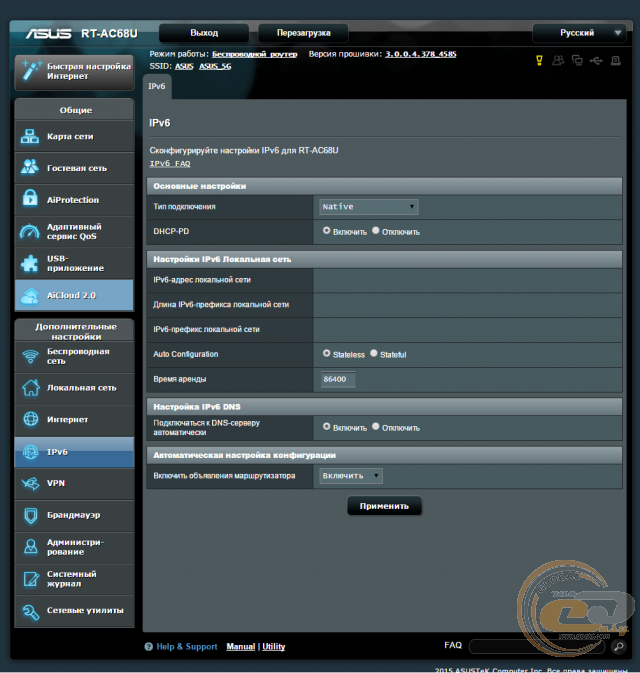
Task: Click the guest network users status icon
Action: [x=558, y=61]
